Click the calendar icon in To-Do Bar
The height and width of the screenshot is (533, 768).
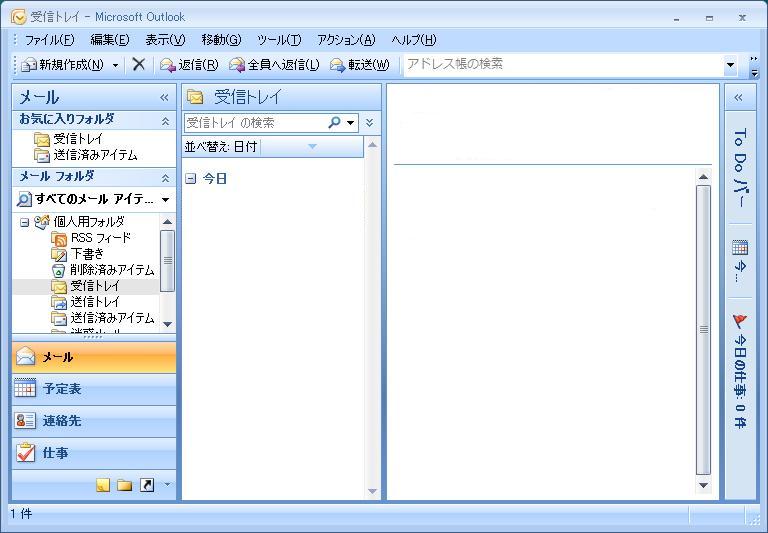(740, 247)
